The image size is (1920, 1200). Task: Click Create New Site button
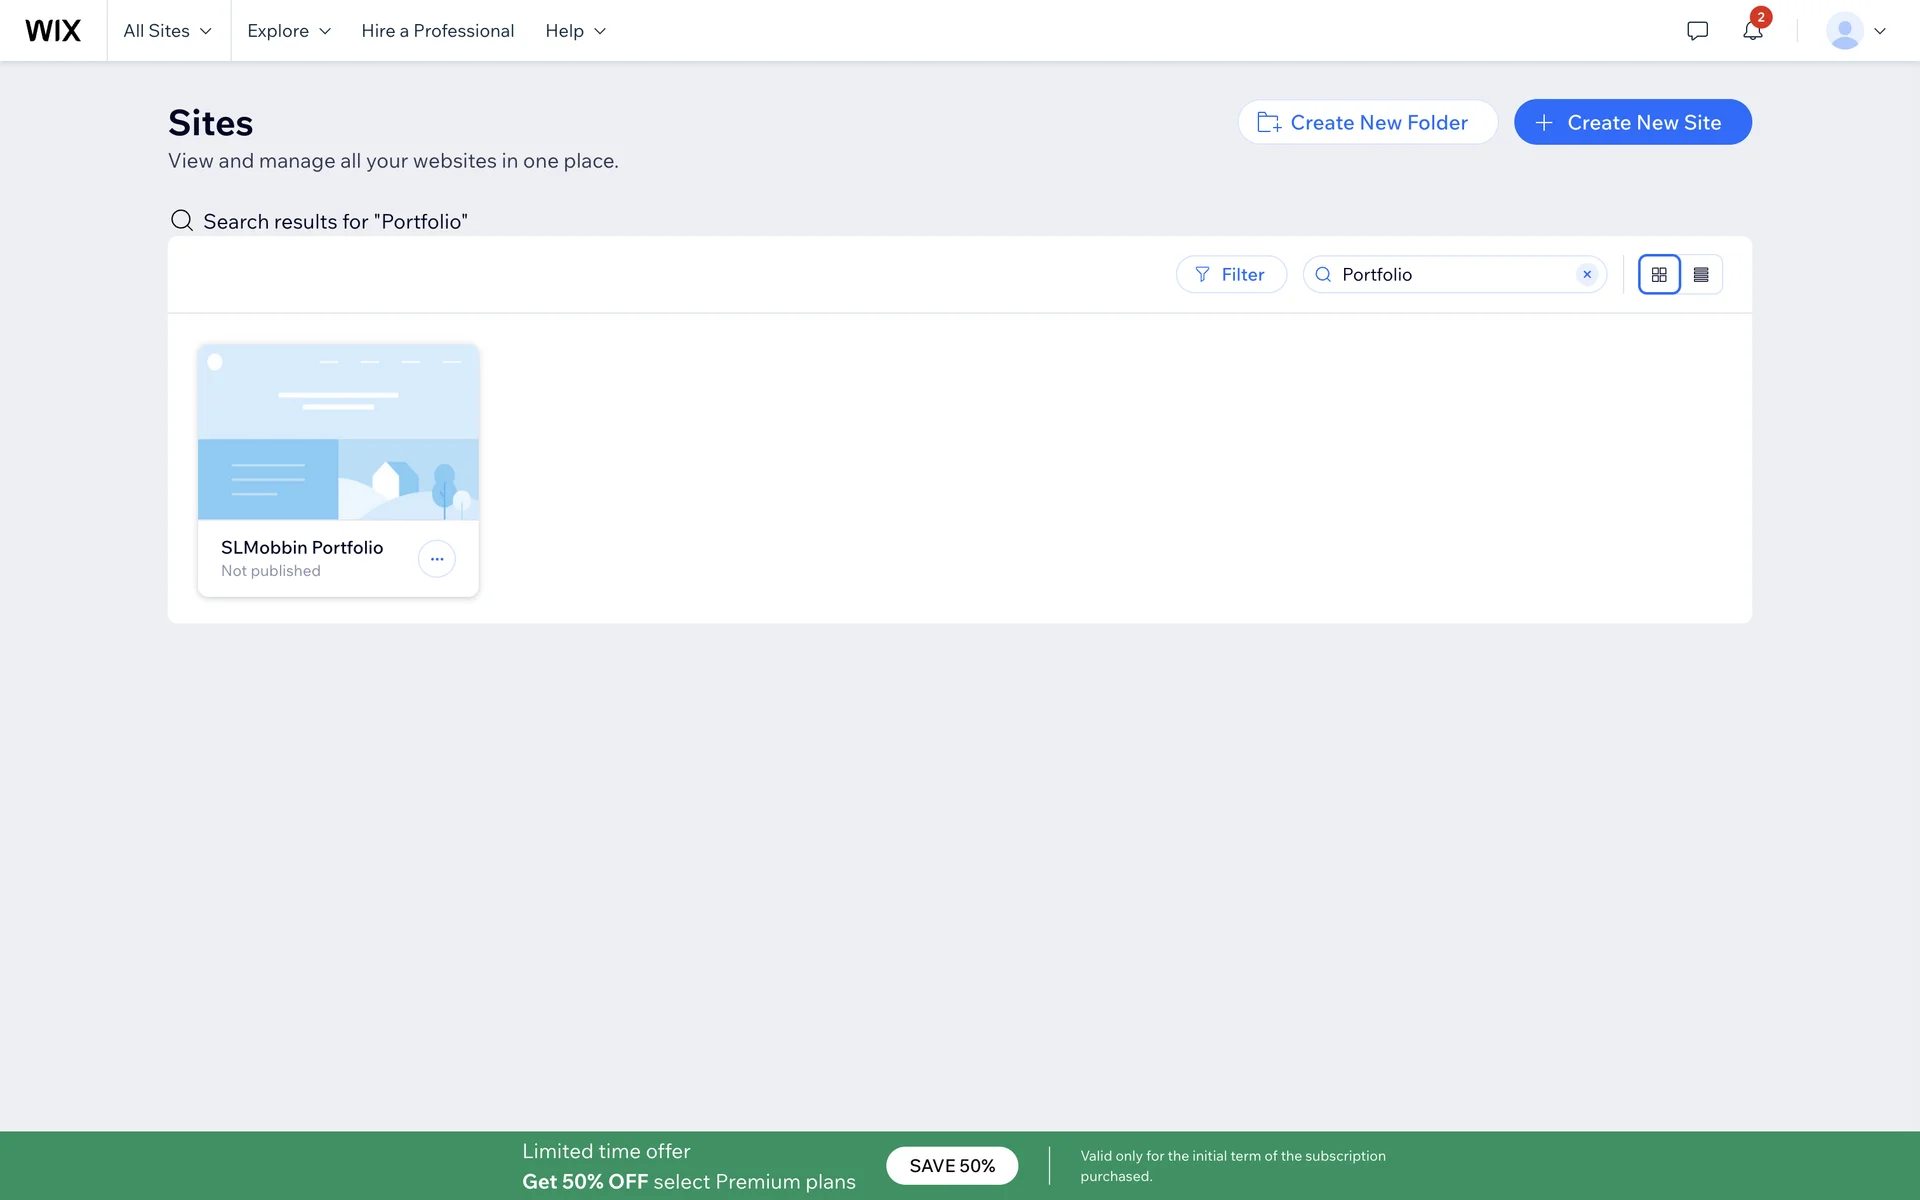point(1632,122)
